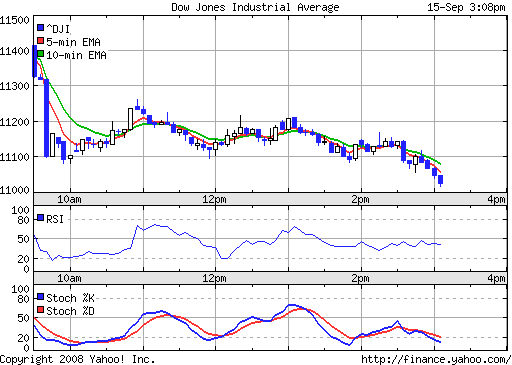Image resolution: width=512 pixels, height=365 pixels.
Task: Click the RSI axis value 50
Action: coord(24,239)
